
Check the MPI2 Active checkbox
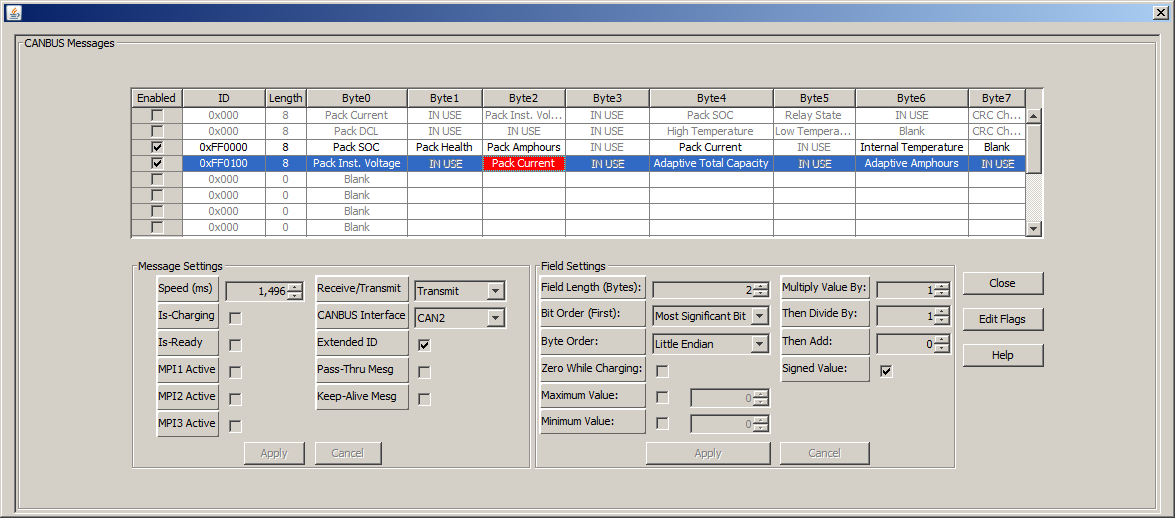[235, 400]
